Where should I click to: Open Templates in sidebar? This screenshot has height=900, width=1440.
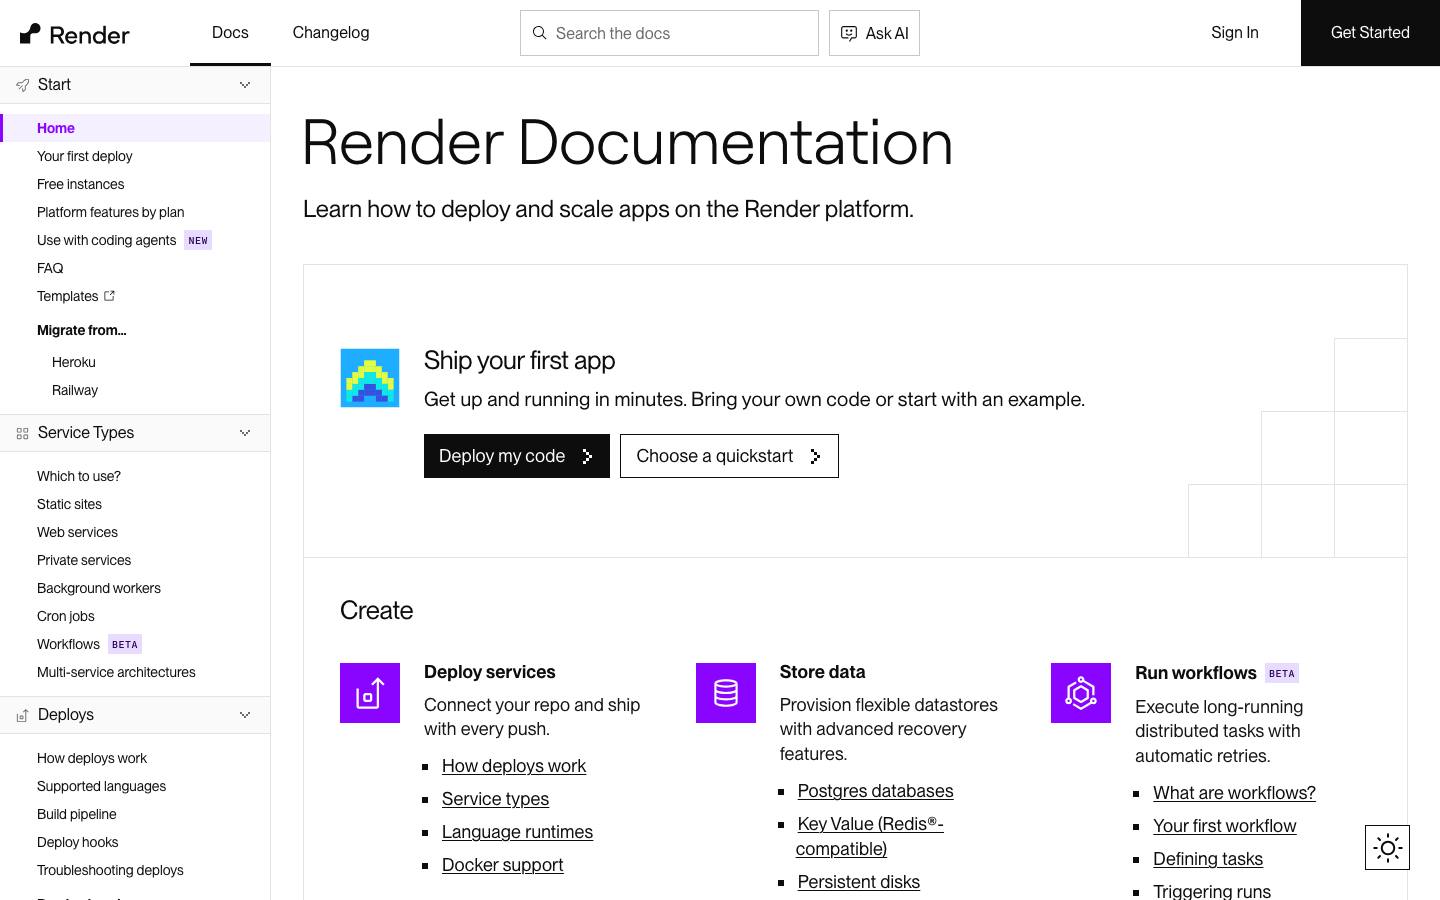(67, 296)
